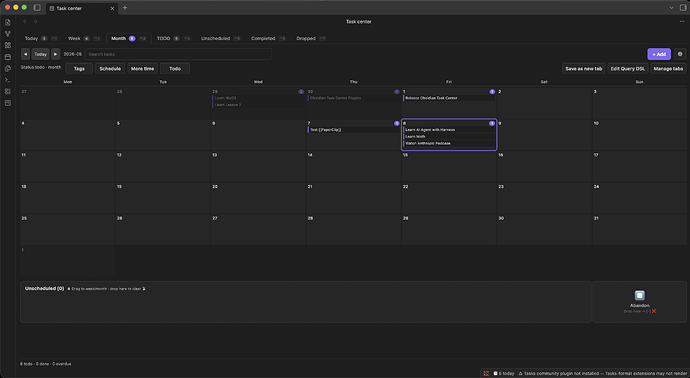
Task: Click the 6 today status bar item
Action: pyautogui.click(x=504, y=373)
